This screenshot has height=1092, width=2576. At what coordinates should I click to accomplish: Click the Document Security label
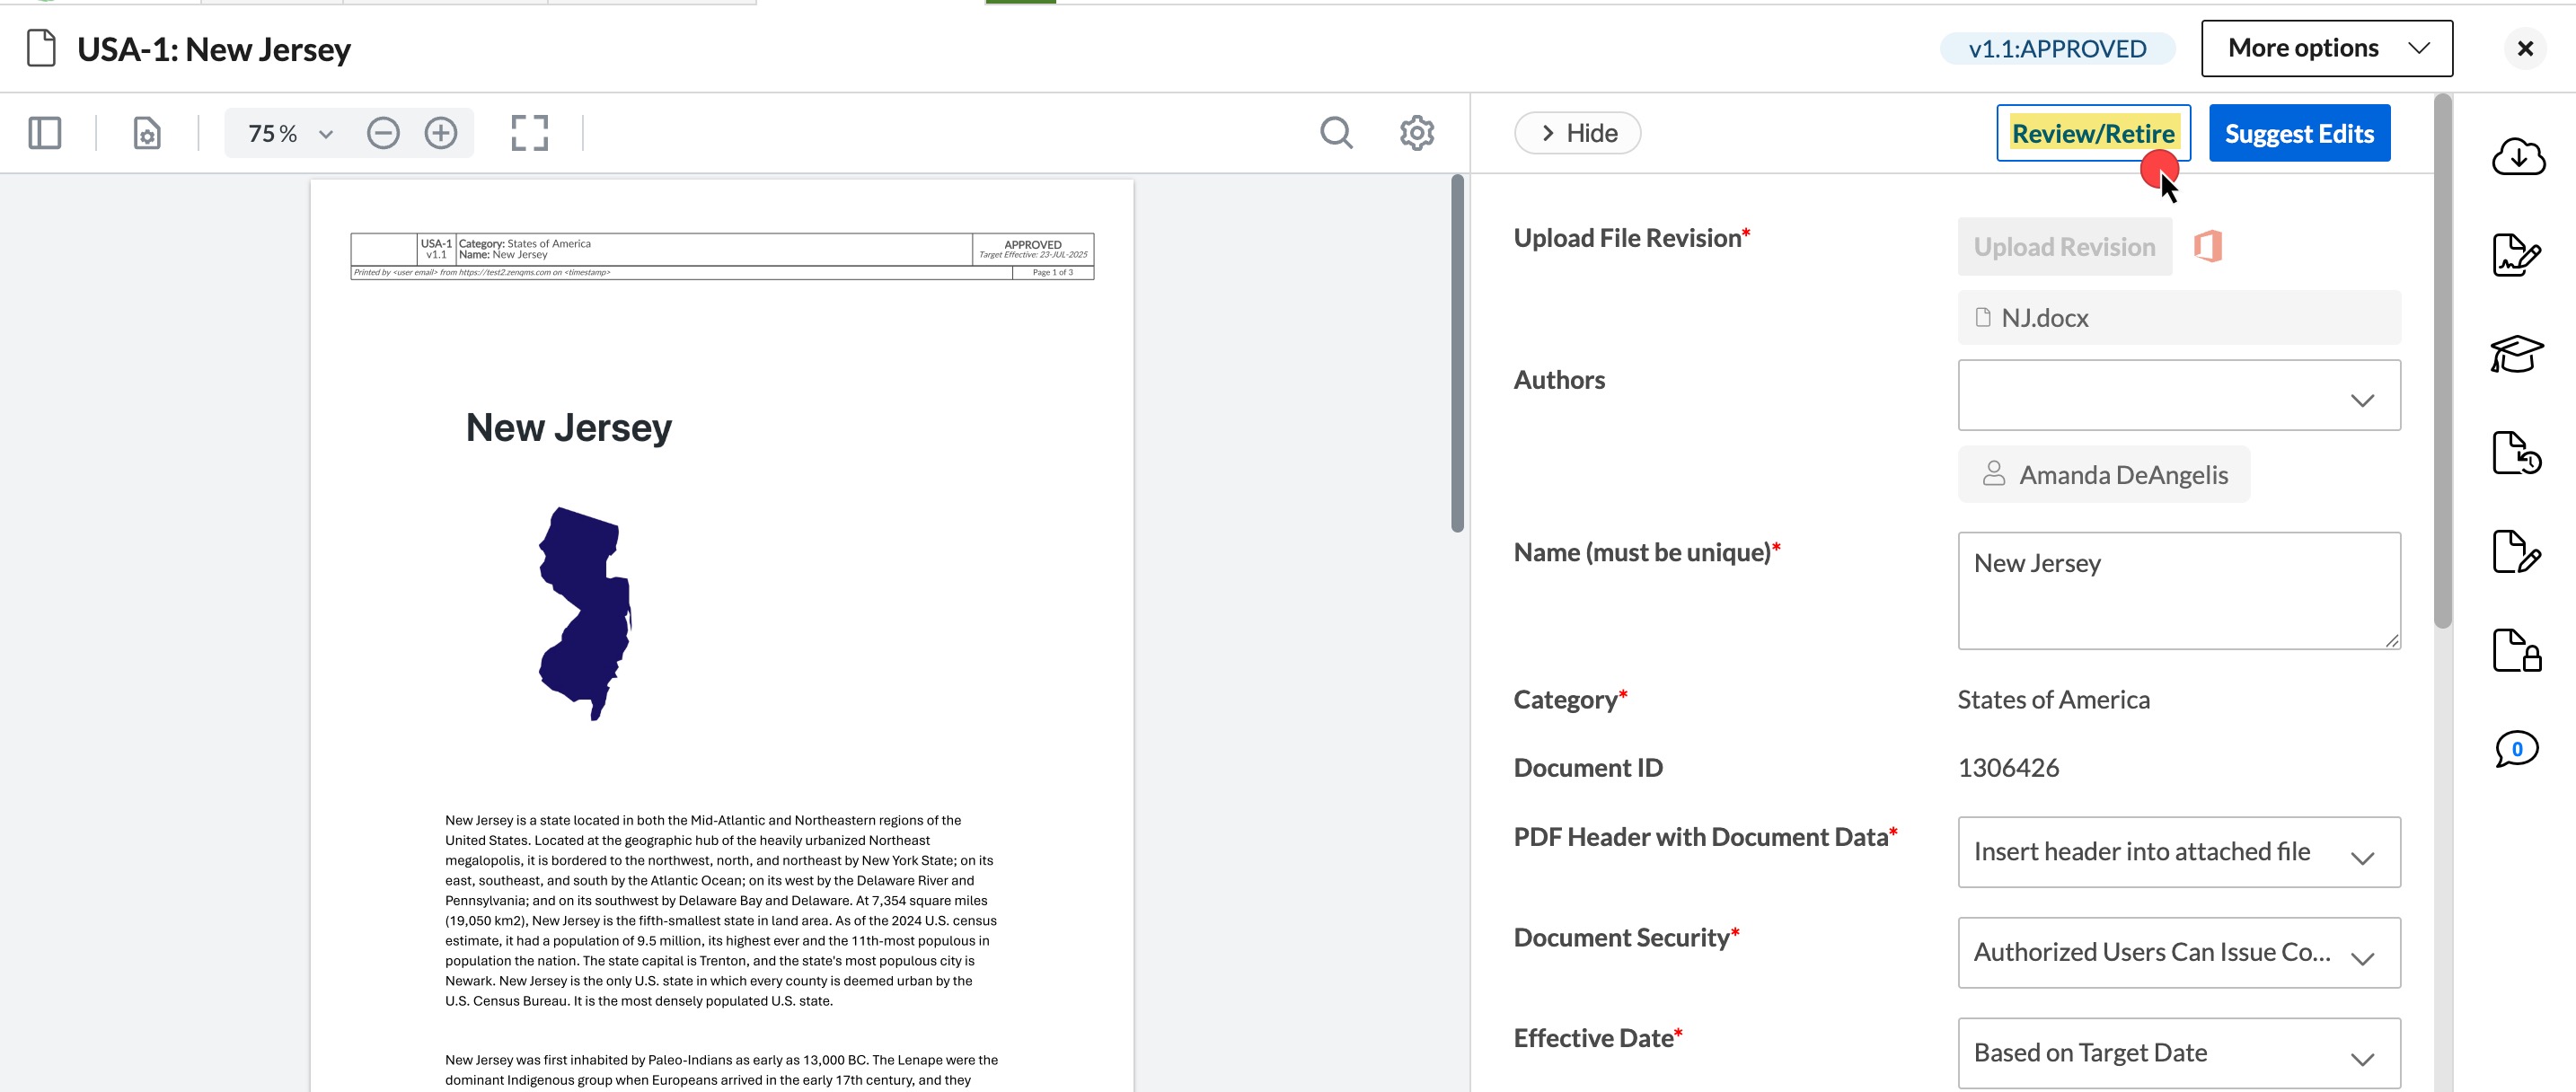click(1626, 938)
